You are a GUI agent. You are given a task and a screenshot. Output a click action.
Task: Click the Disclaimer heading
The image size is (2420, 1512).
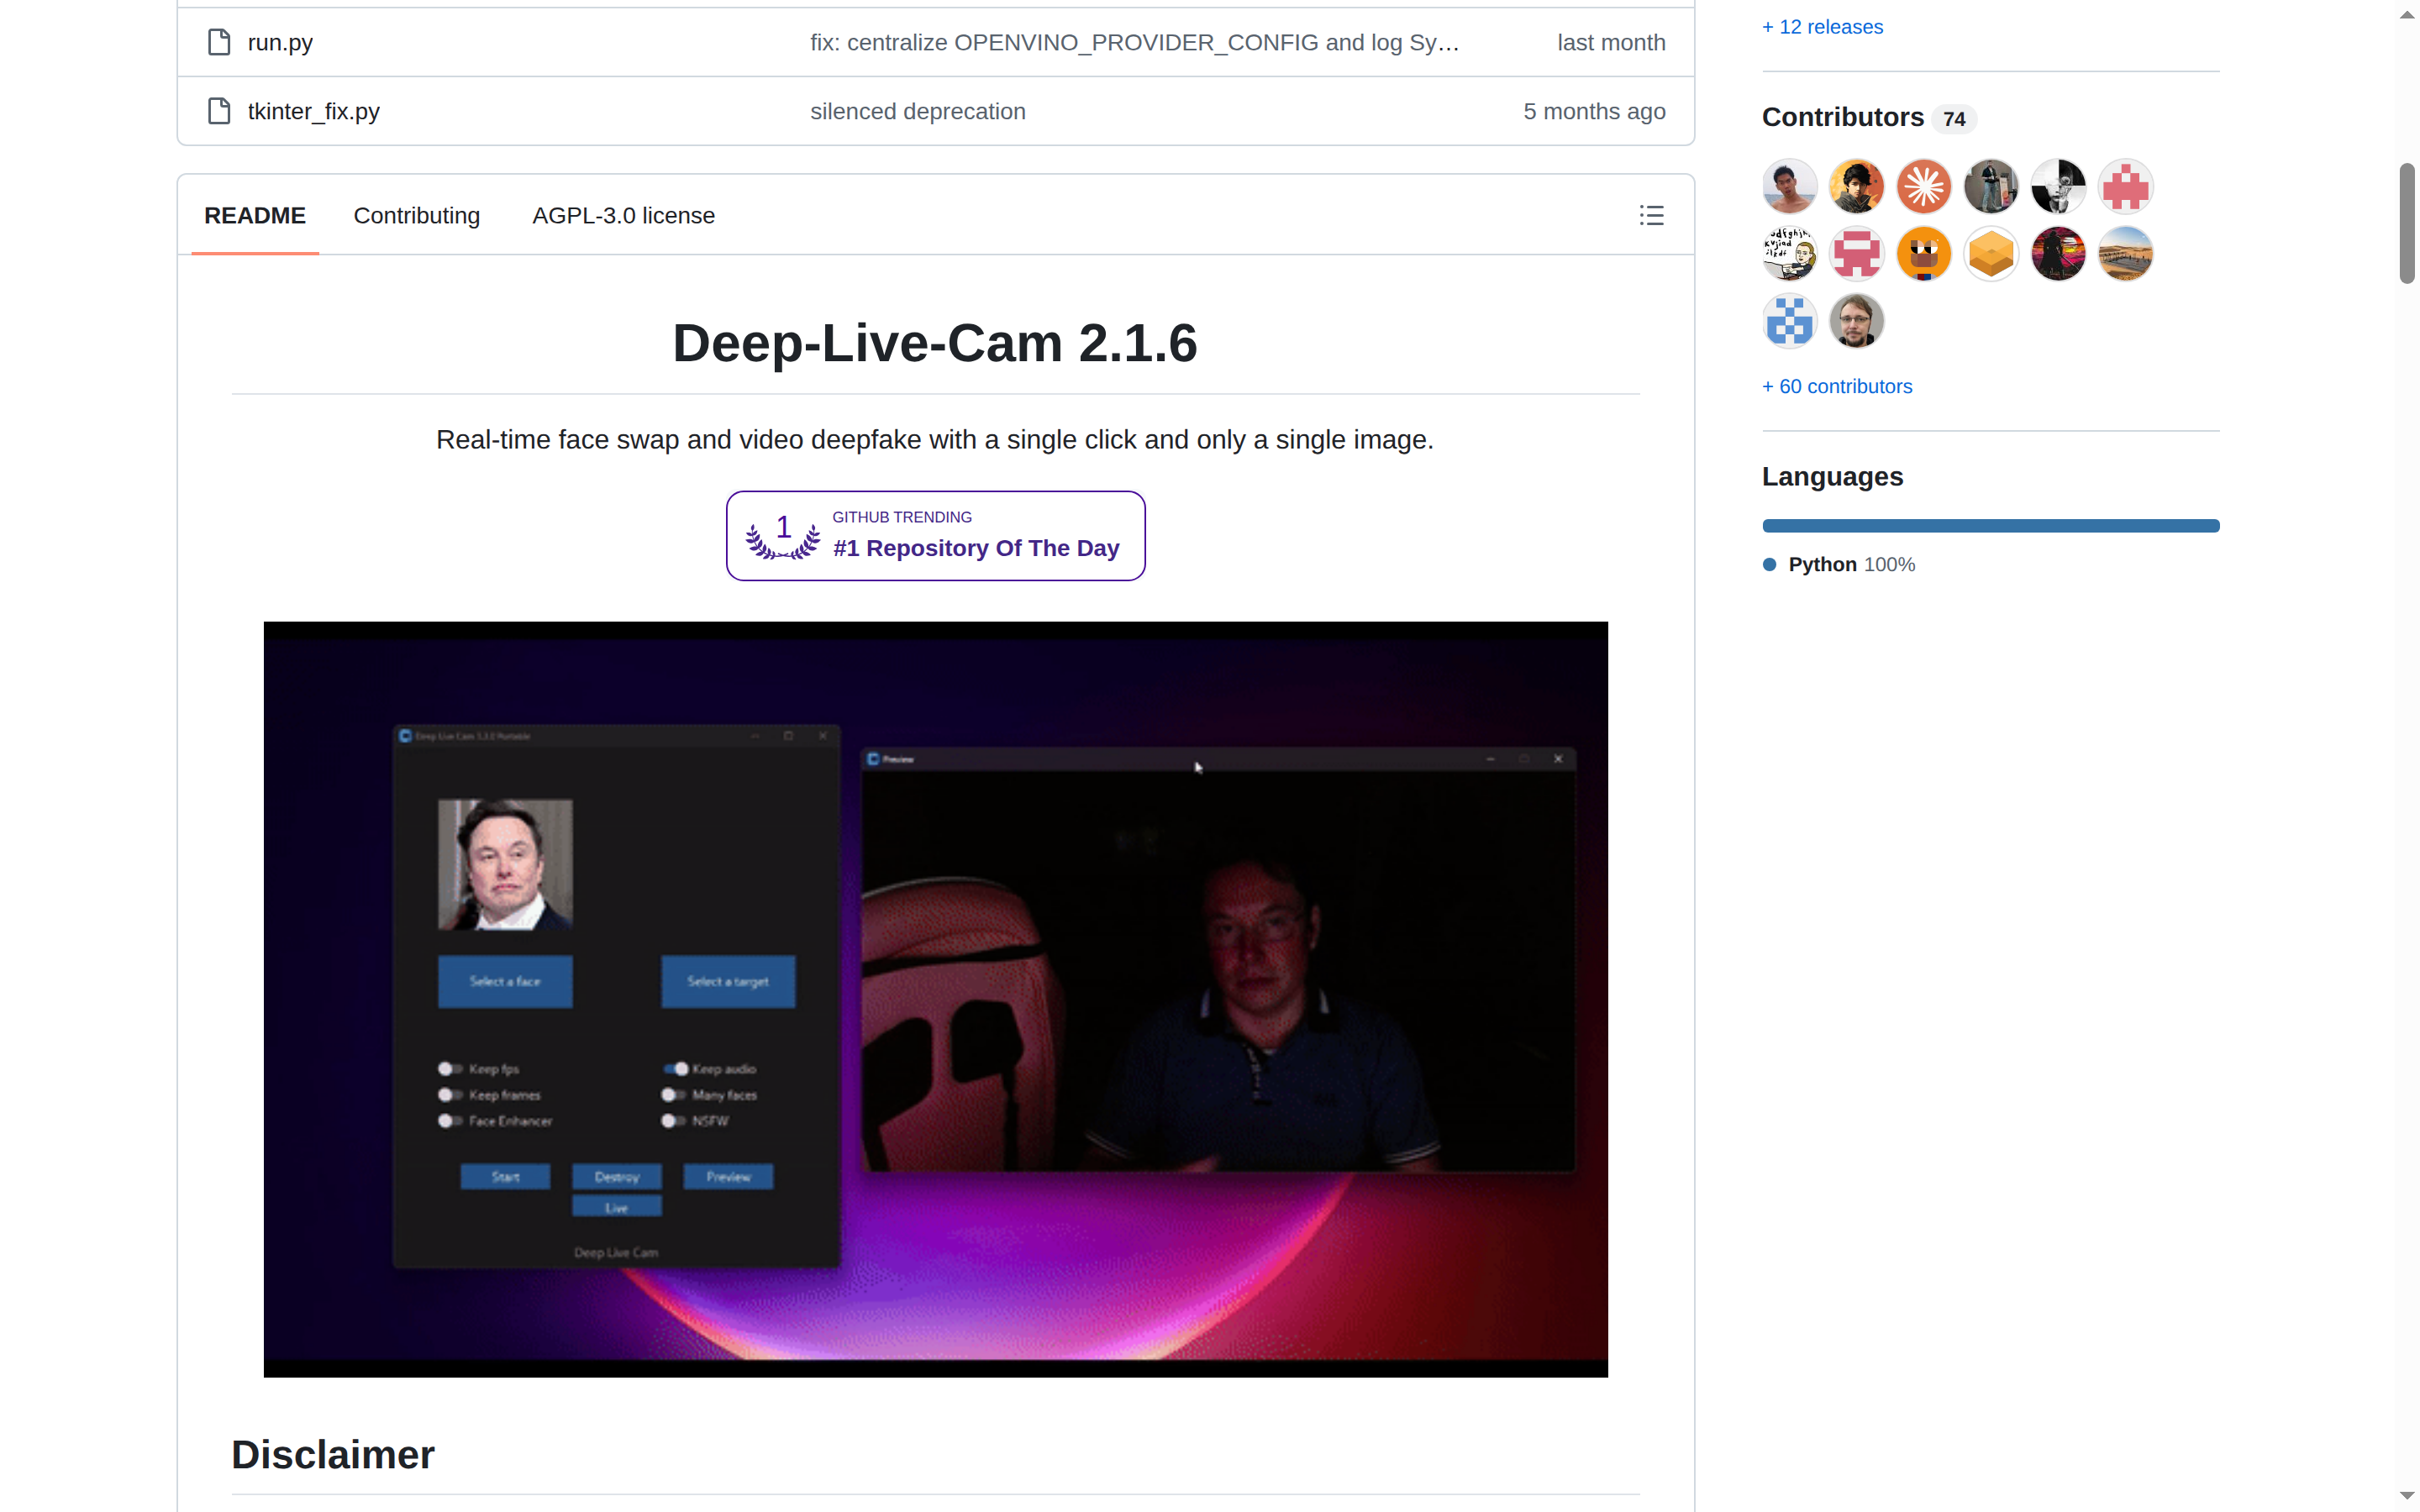(x=333, y=1454)
